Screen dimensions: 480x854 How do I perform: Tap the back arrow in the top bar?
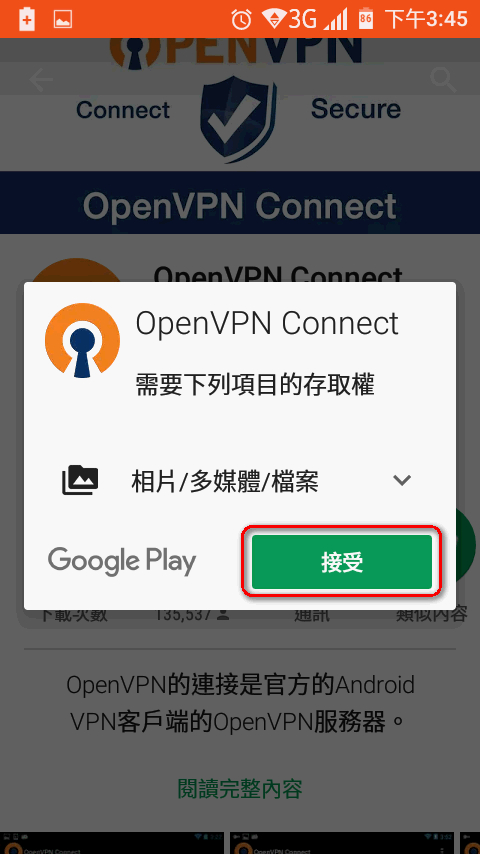tap(41, 80)
